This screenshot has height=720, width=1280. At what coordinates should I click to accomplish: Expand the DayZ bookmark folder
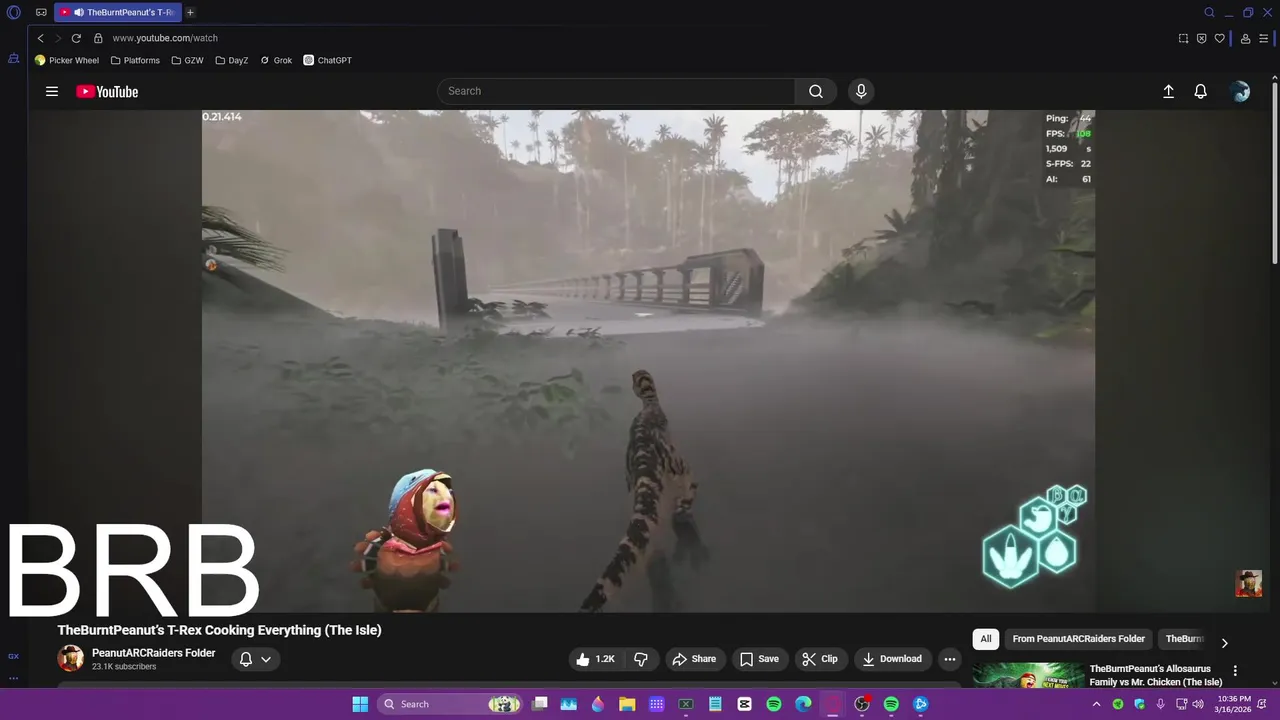pyautogui.click(x=232, y=60)
